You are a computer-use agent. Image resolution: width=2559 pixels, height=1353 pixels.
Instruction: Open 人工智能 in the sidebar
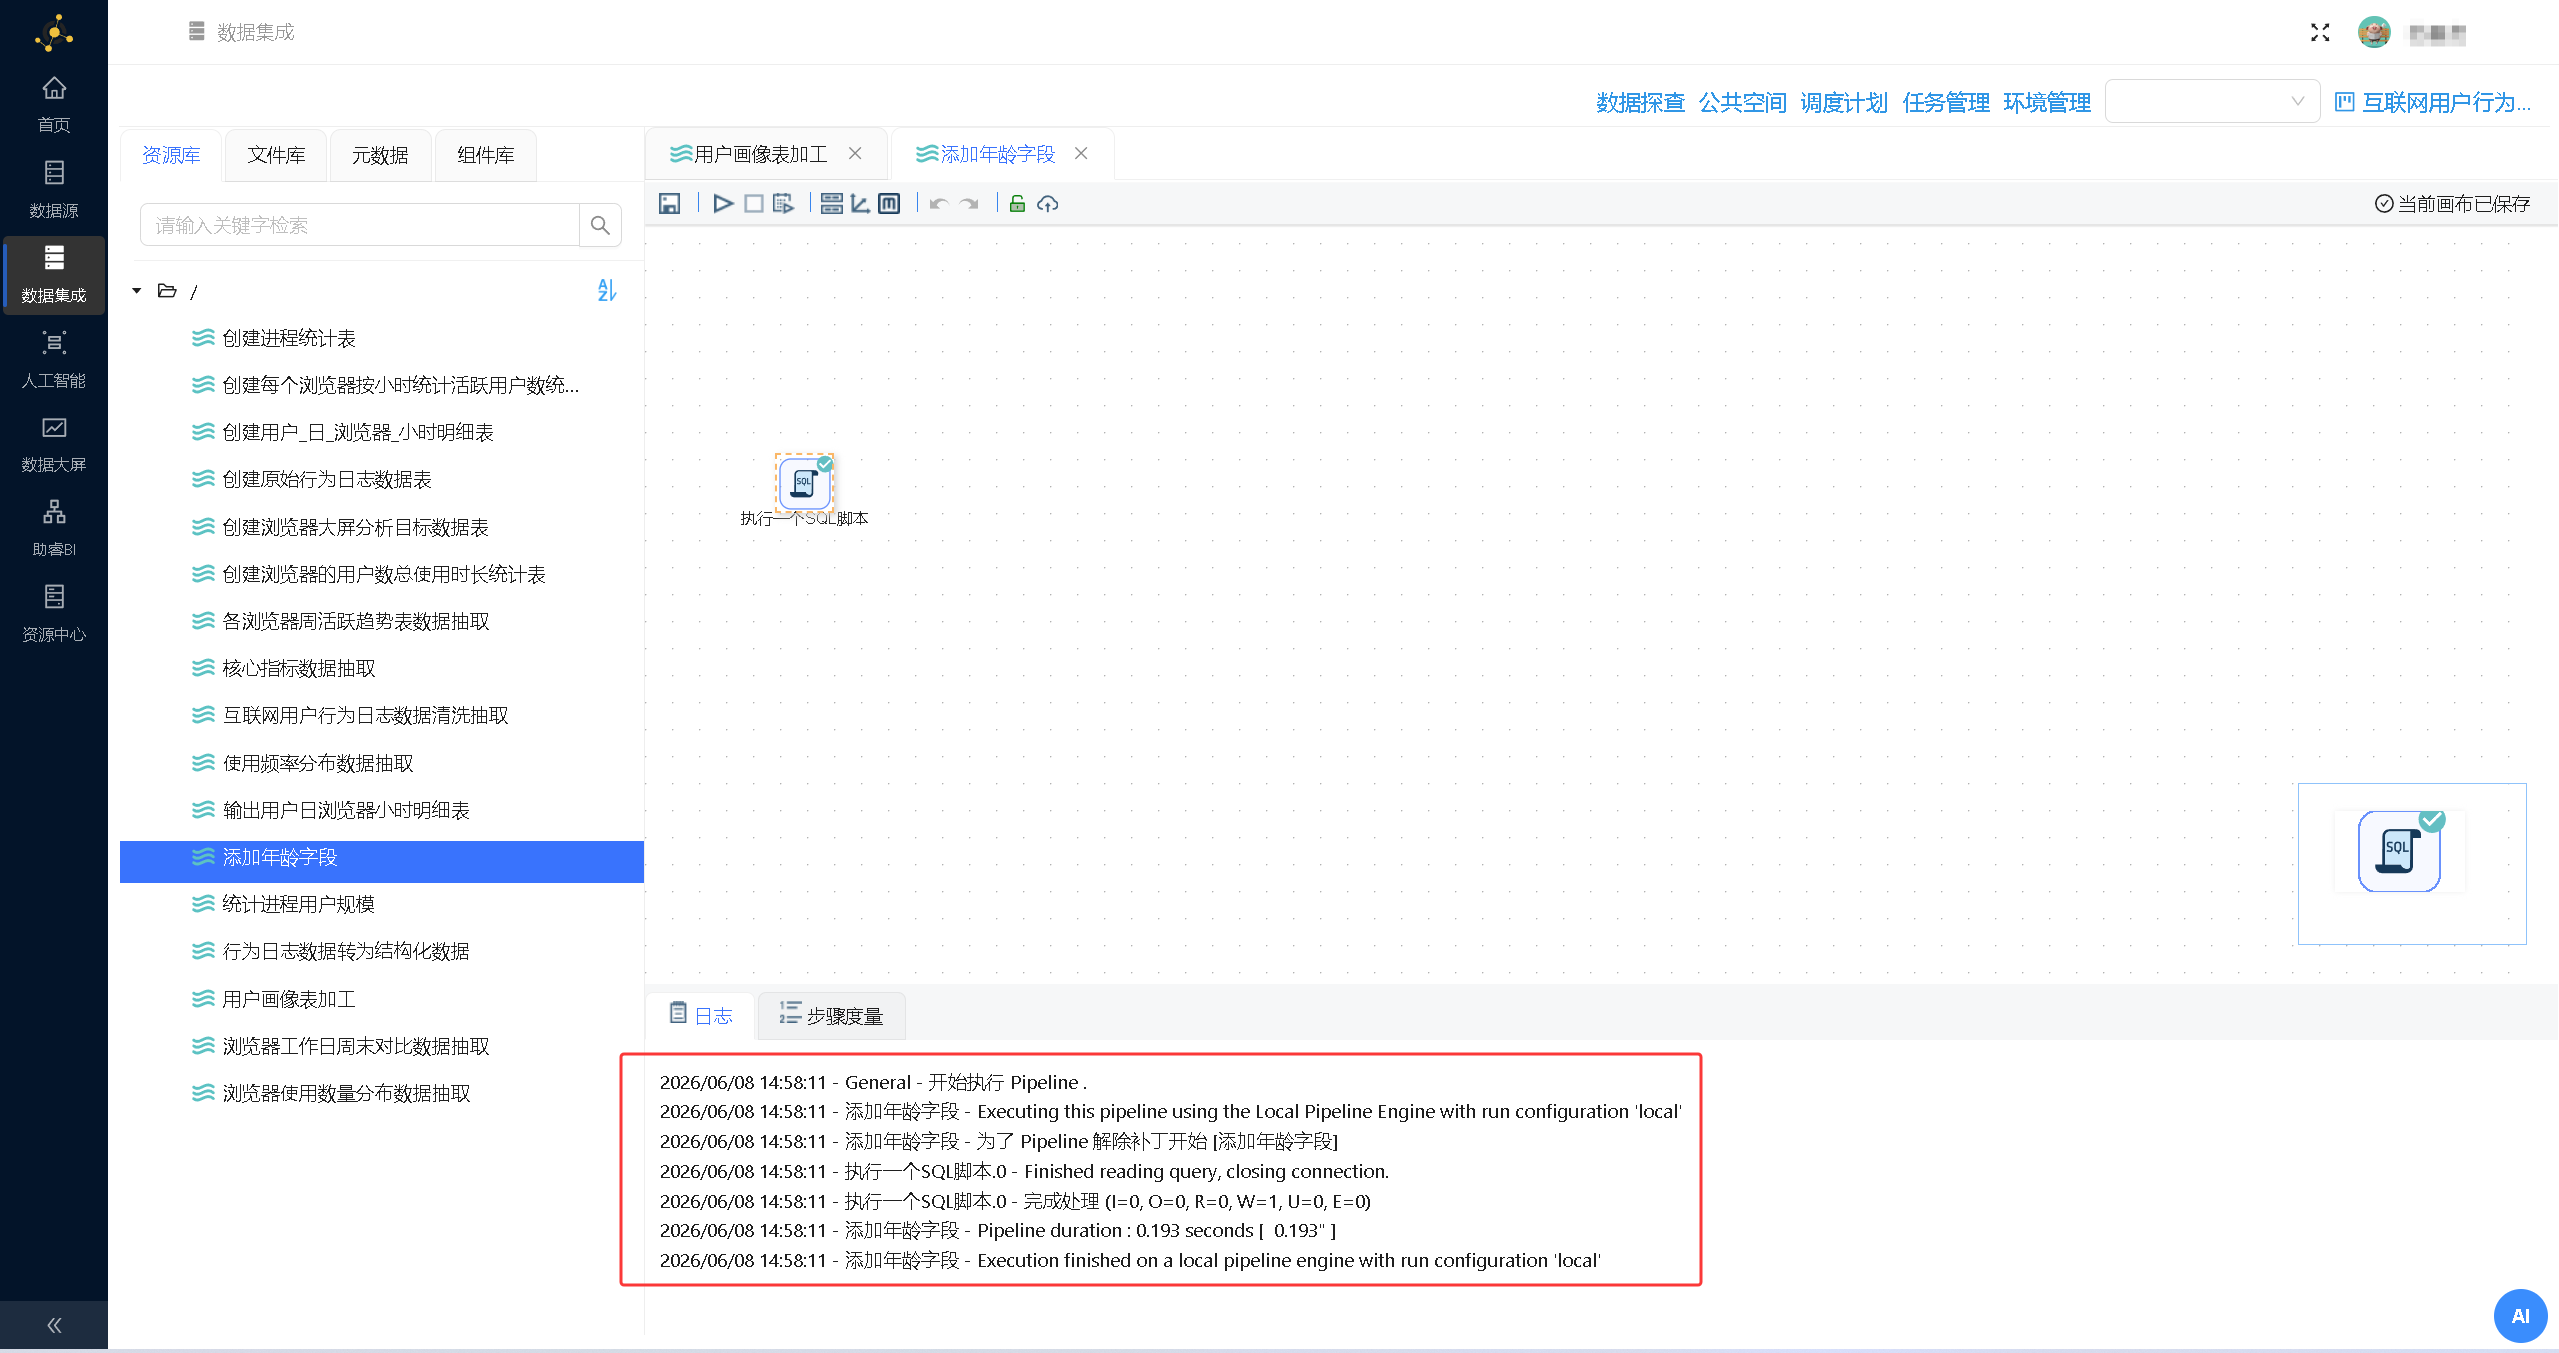54,359
